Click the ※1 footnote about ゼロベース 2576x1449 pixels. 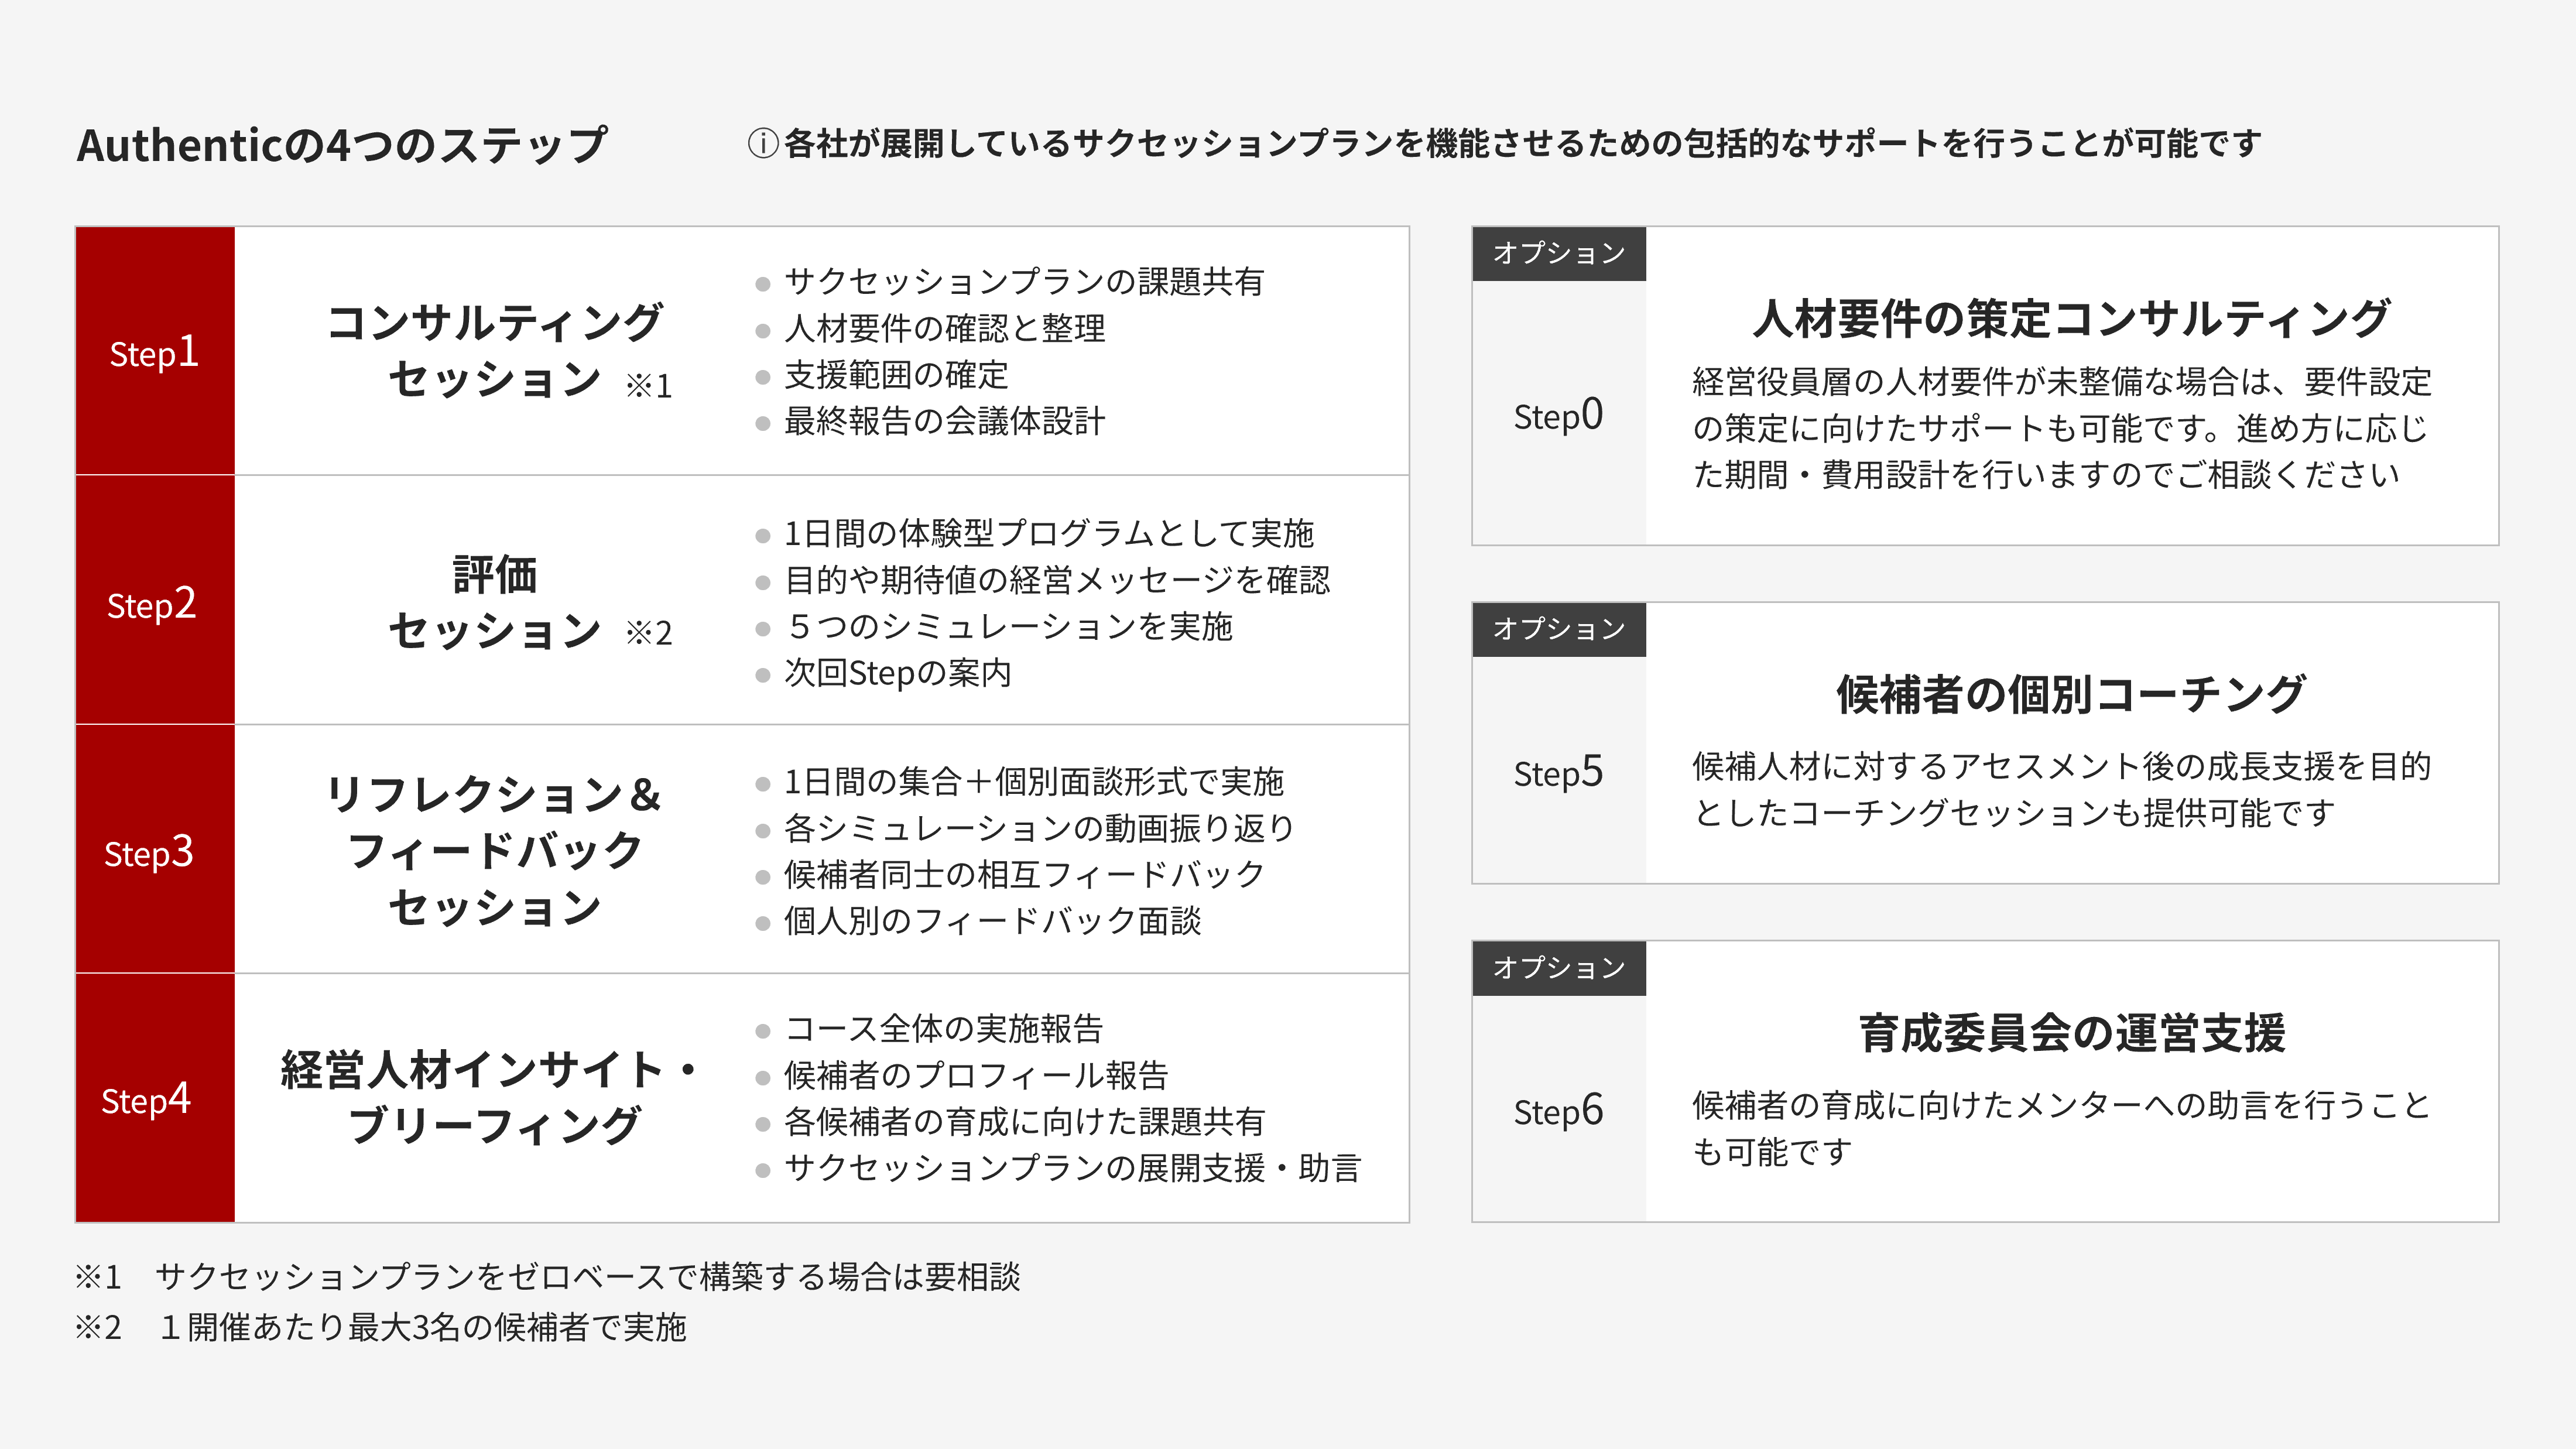coord(548,1277)
